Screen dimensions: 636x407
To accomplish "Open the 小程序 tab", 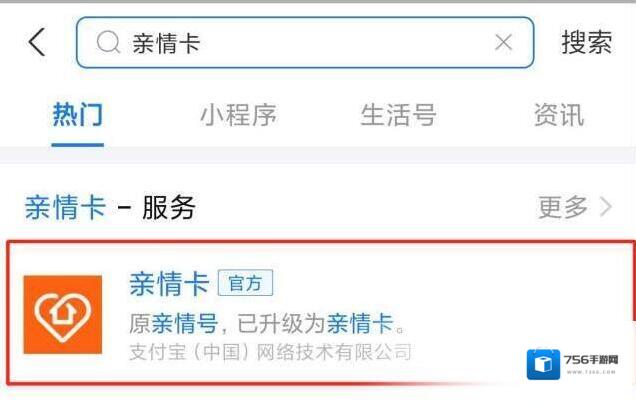I will (238, 115).
